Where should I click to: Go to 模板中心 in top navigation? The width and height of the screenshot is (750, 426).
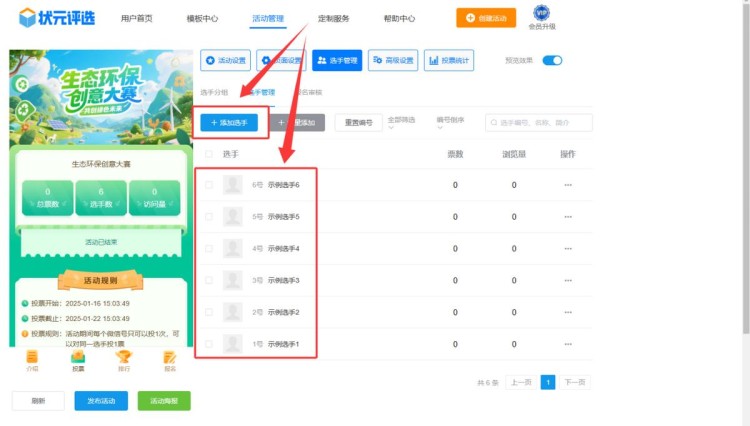[202, 19]
